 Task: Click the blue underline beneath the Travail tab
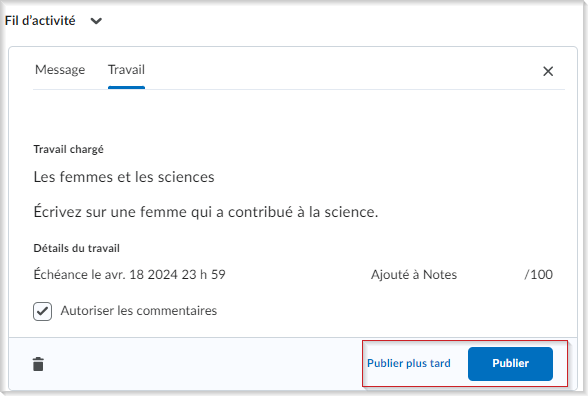(126, 88)
